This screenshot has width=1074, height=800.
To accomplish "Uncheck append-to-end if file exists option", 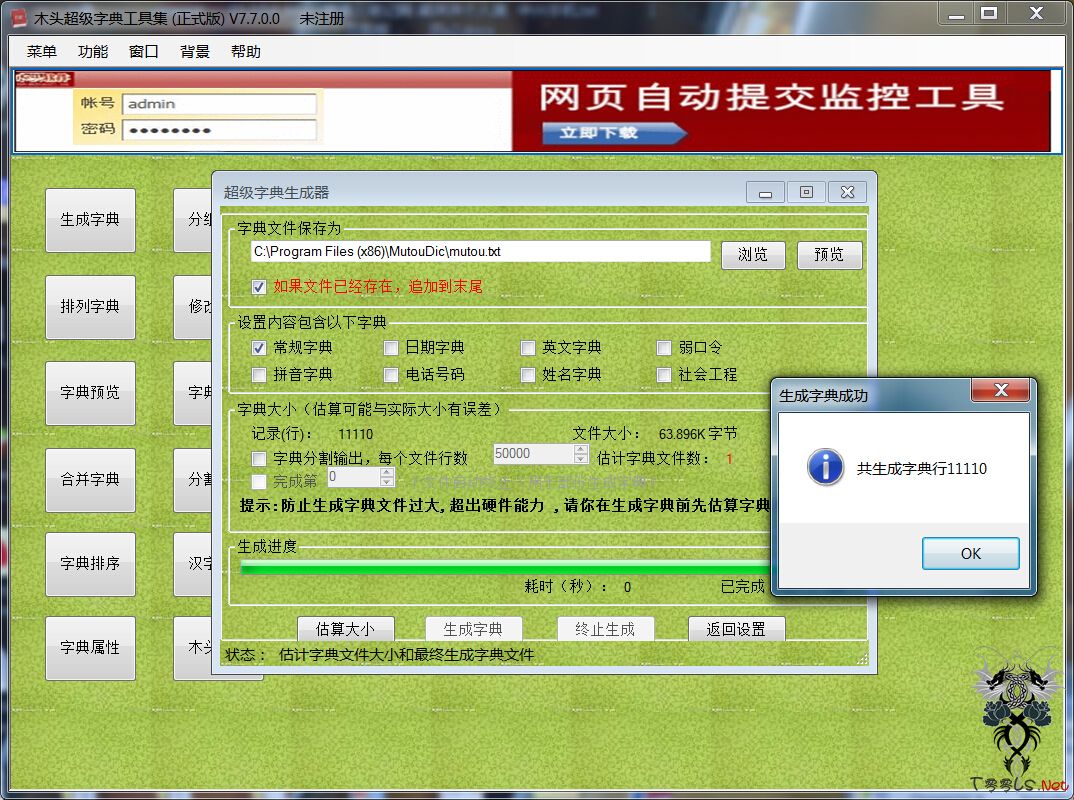I will [x=259, y=287].
